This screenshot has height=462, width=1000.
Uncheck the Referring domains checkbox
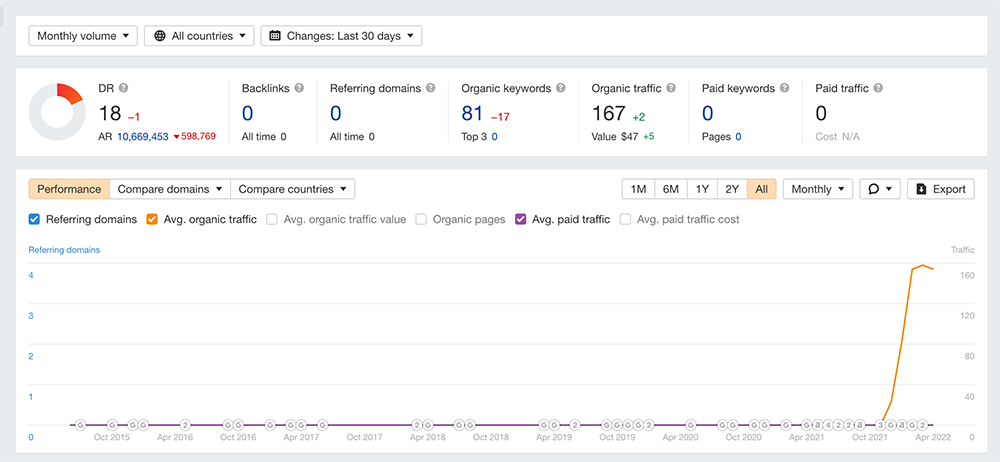35,219
